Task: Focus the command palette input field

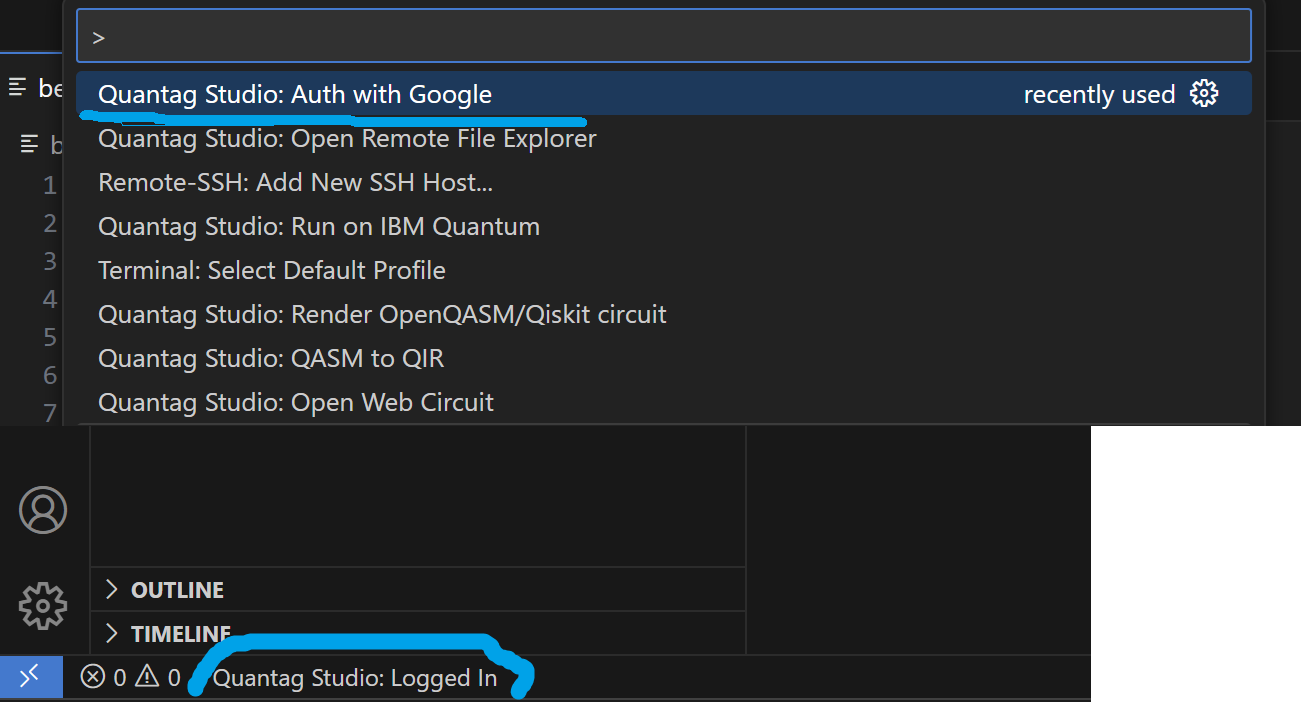Action: point(664,38)
